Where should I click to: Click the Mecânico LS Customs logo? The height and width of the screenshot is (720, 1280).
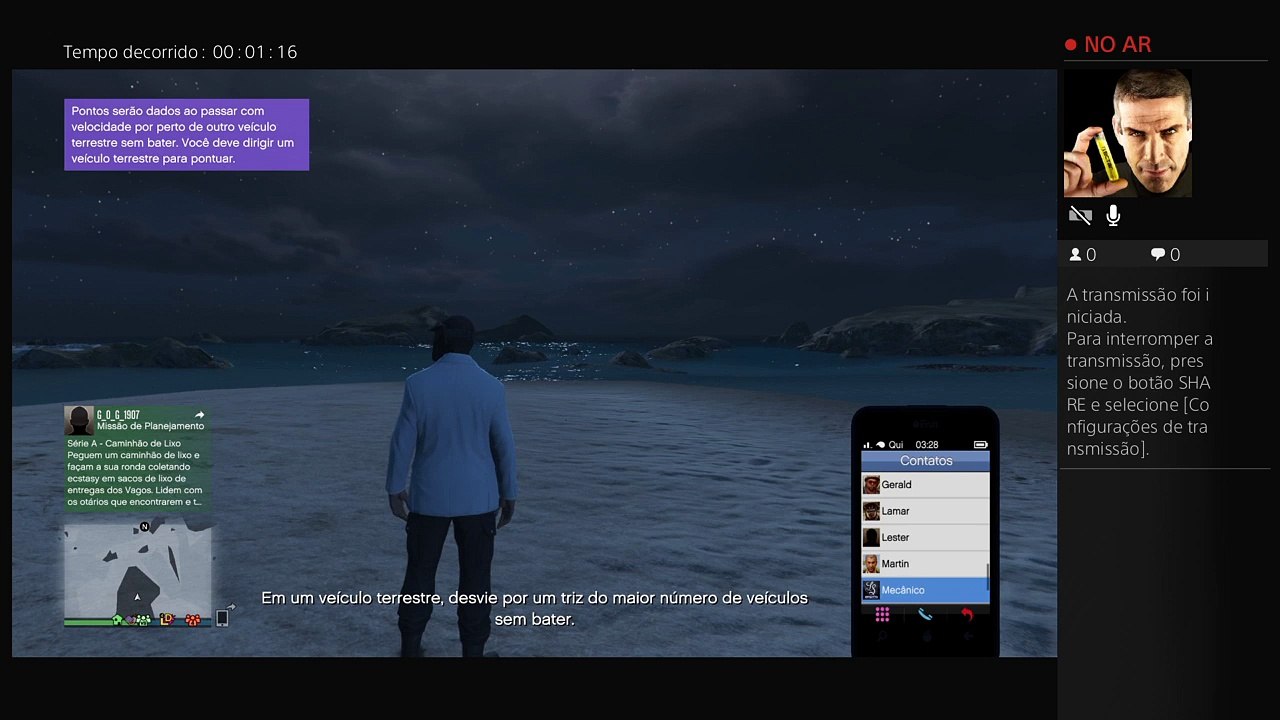coord(871,590)
